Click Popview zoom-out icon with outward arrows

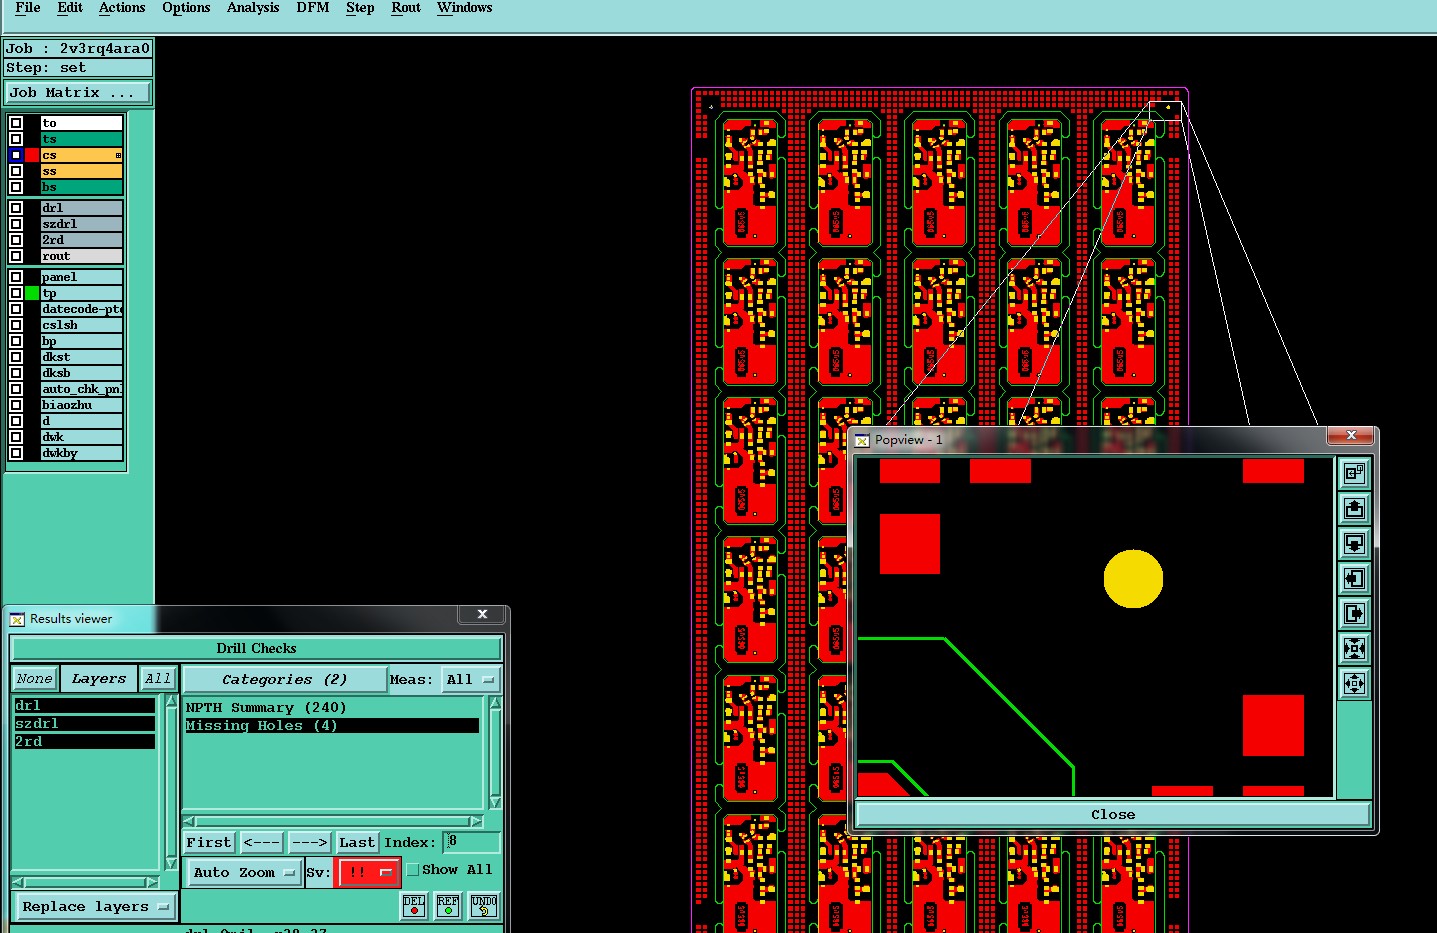(x=1354, y=683)
